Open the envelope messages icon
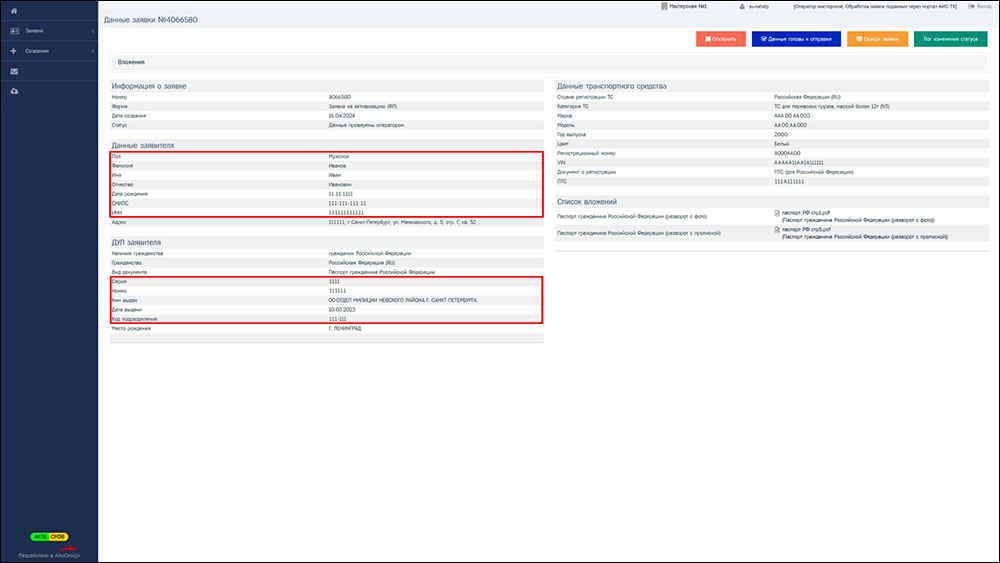The width and height of the screenshot is (1000, 563). click(x=14, y=72)
